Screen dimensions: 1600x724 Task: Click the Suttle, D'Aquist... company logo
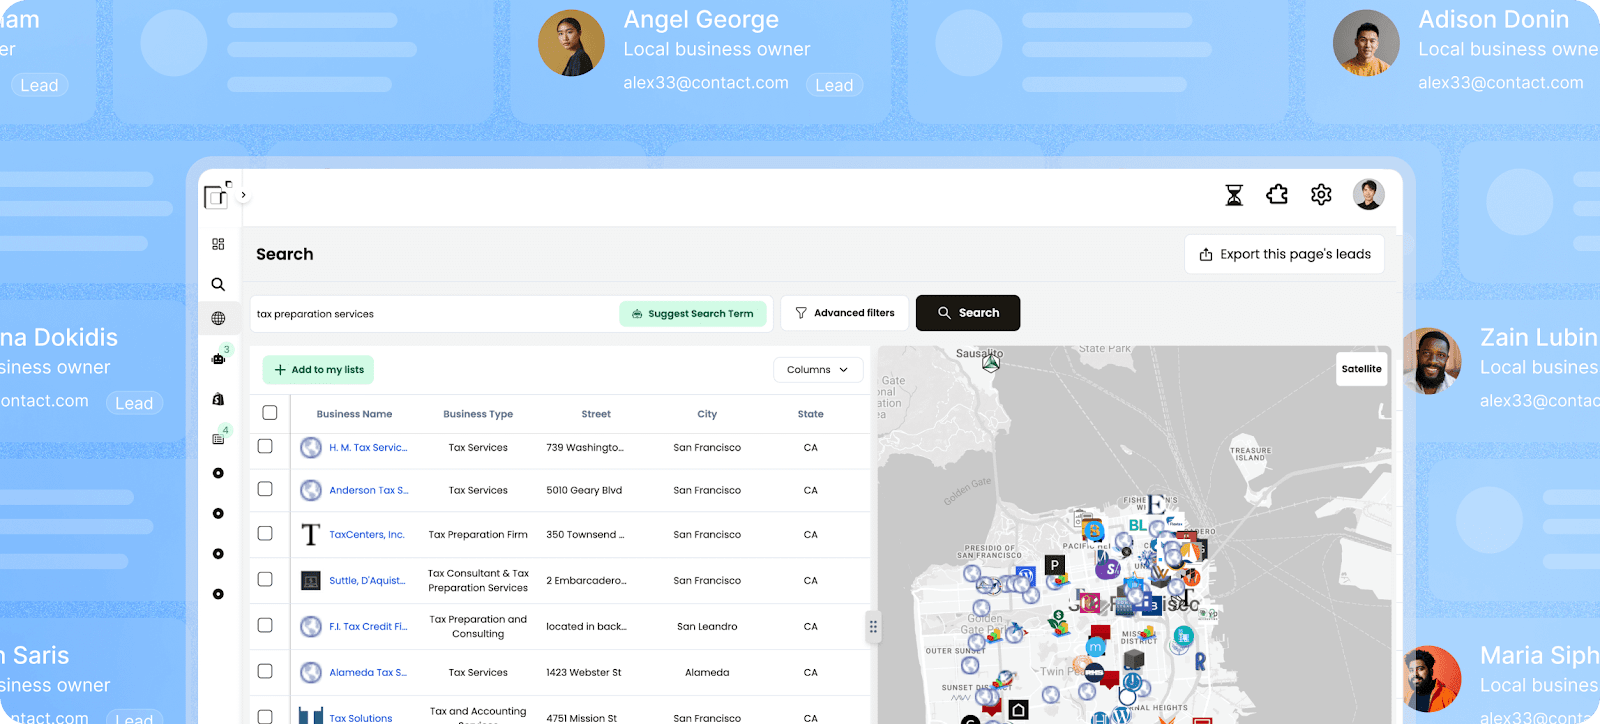[311, 580]
